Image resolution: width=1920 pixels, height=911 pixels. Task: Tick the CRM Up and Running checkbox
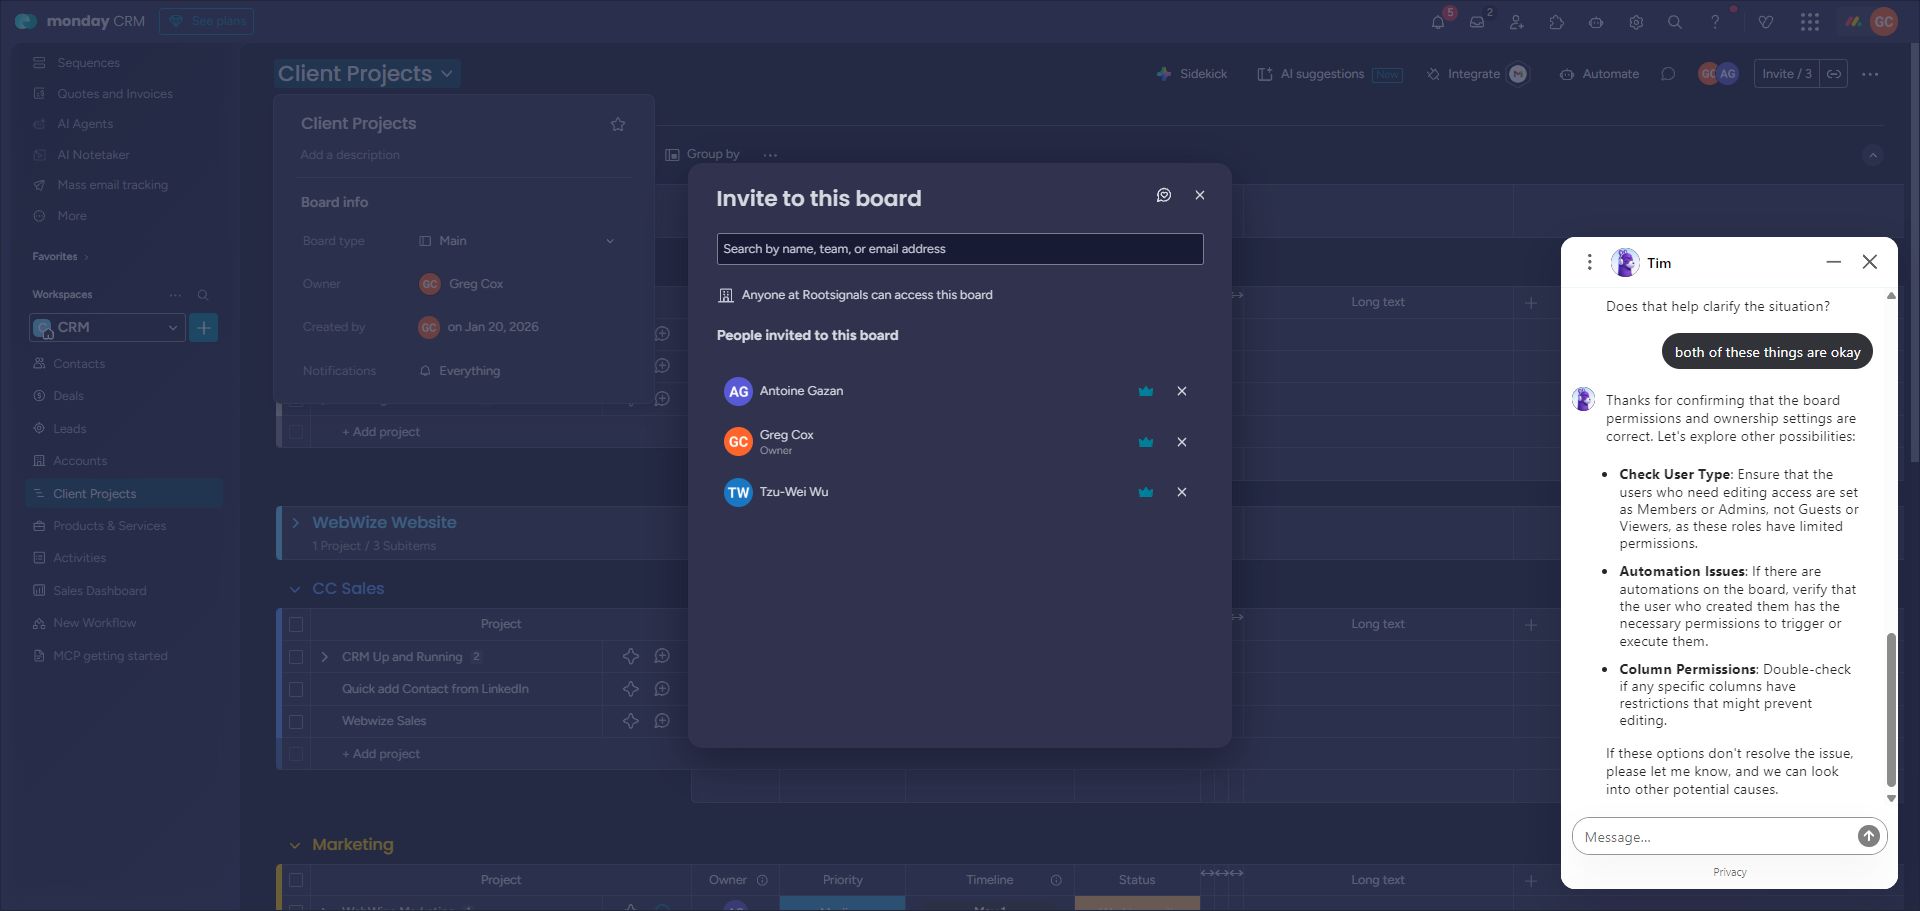[296, 657]
